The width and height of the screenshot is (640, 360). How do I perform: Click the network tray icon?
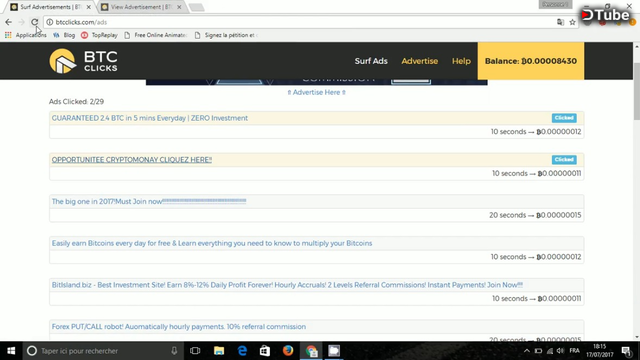coord(550,351)
